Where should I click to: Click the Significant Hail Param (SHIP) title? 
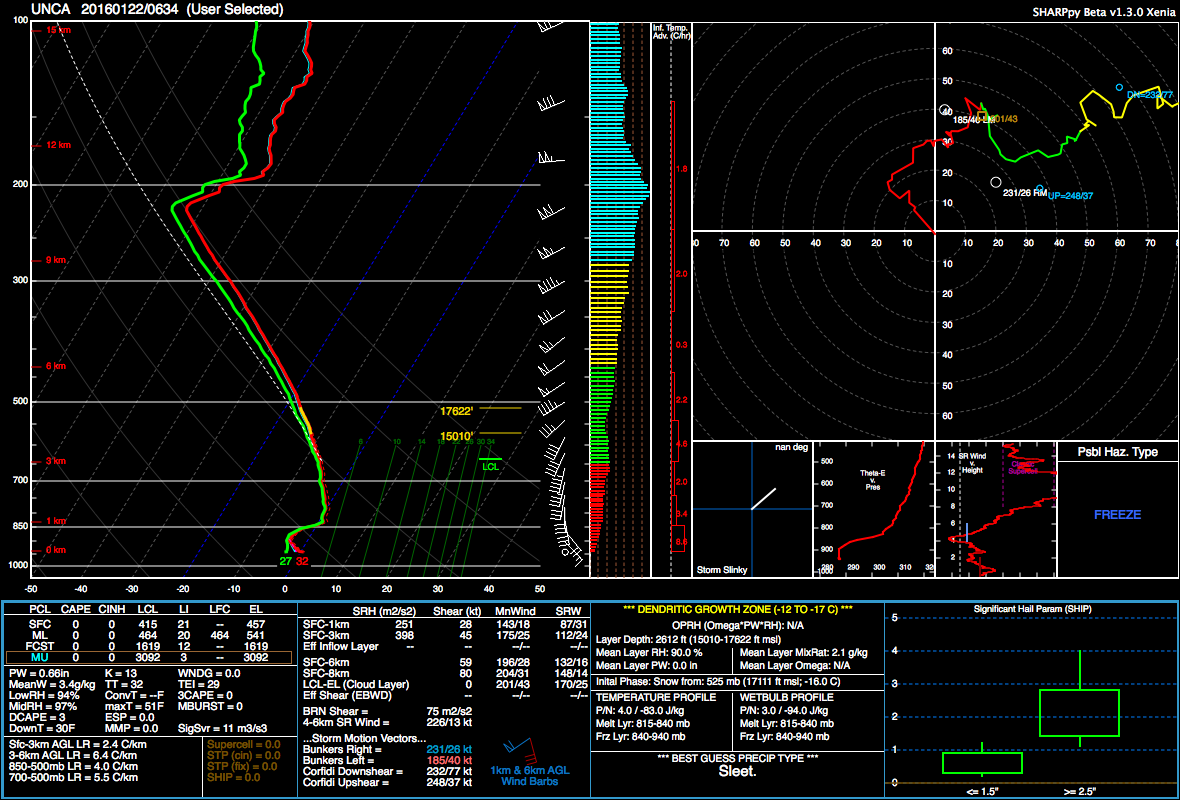tap(1032, 610)
